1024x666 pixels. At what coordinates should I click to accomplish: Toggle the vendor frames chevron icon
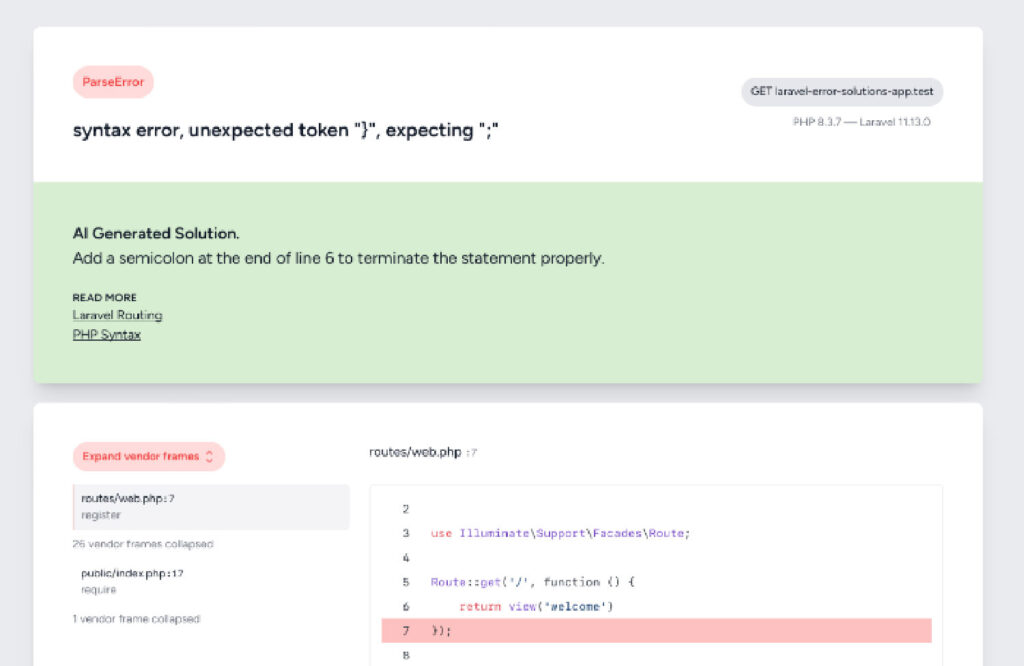pyautogui.click(x=210, y=456)
